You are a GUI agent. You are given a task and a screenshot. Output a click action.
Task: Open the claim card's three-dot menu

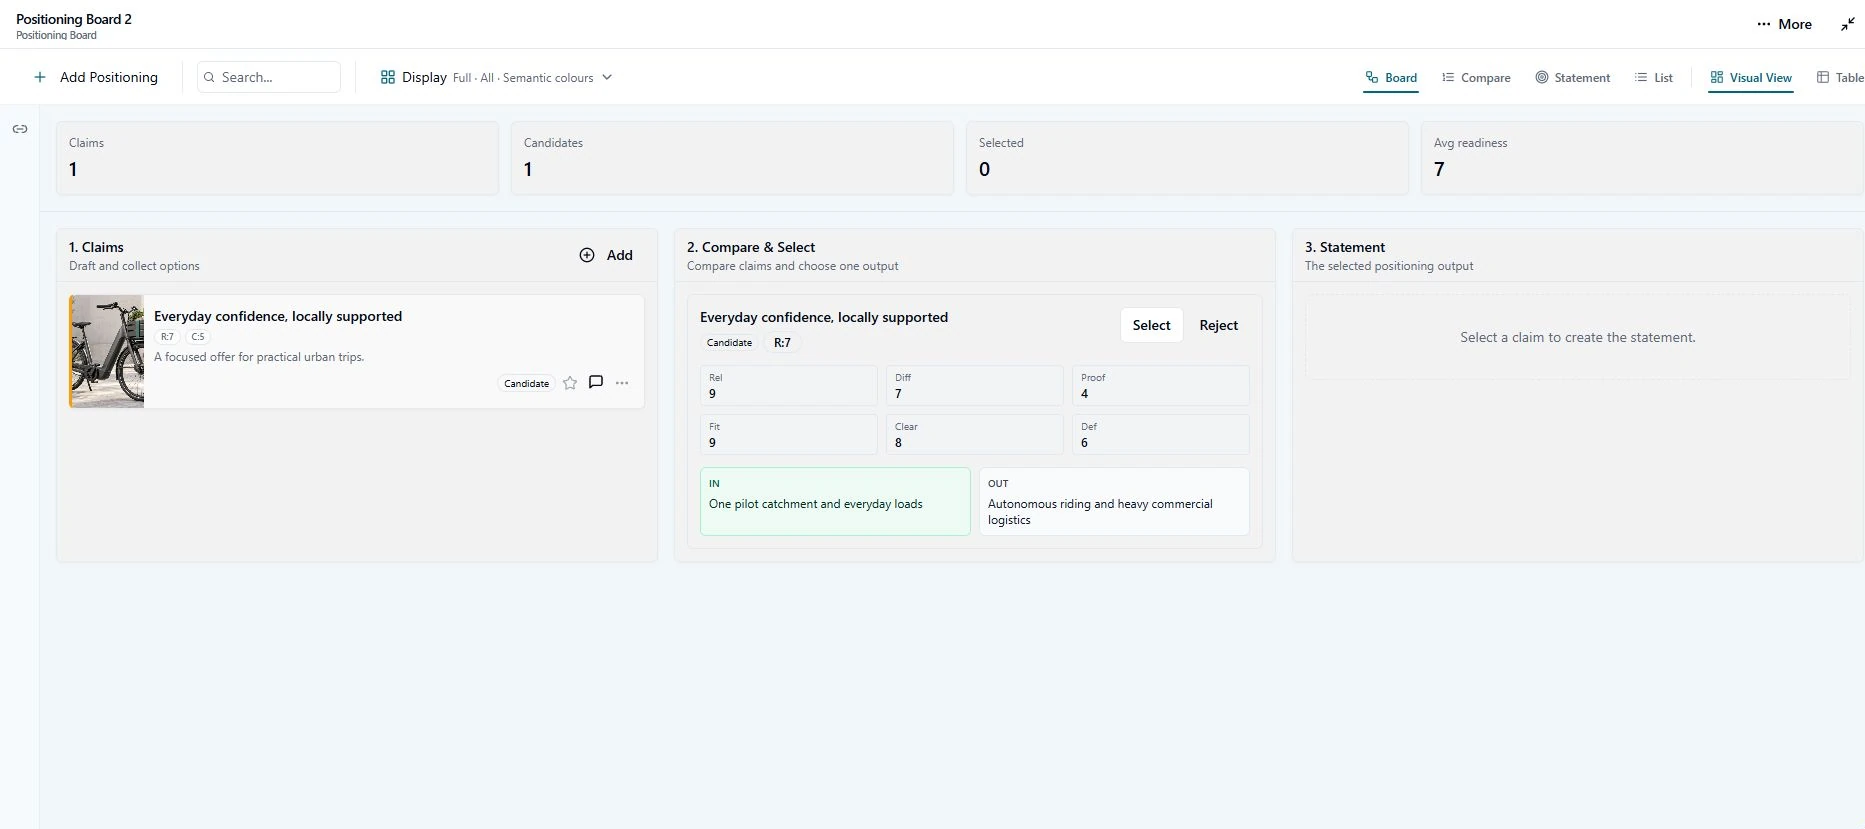(x=622, y=383)
